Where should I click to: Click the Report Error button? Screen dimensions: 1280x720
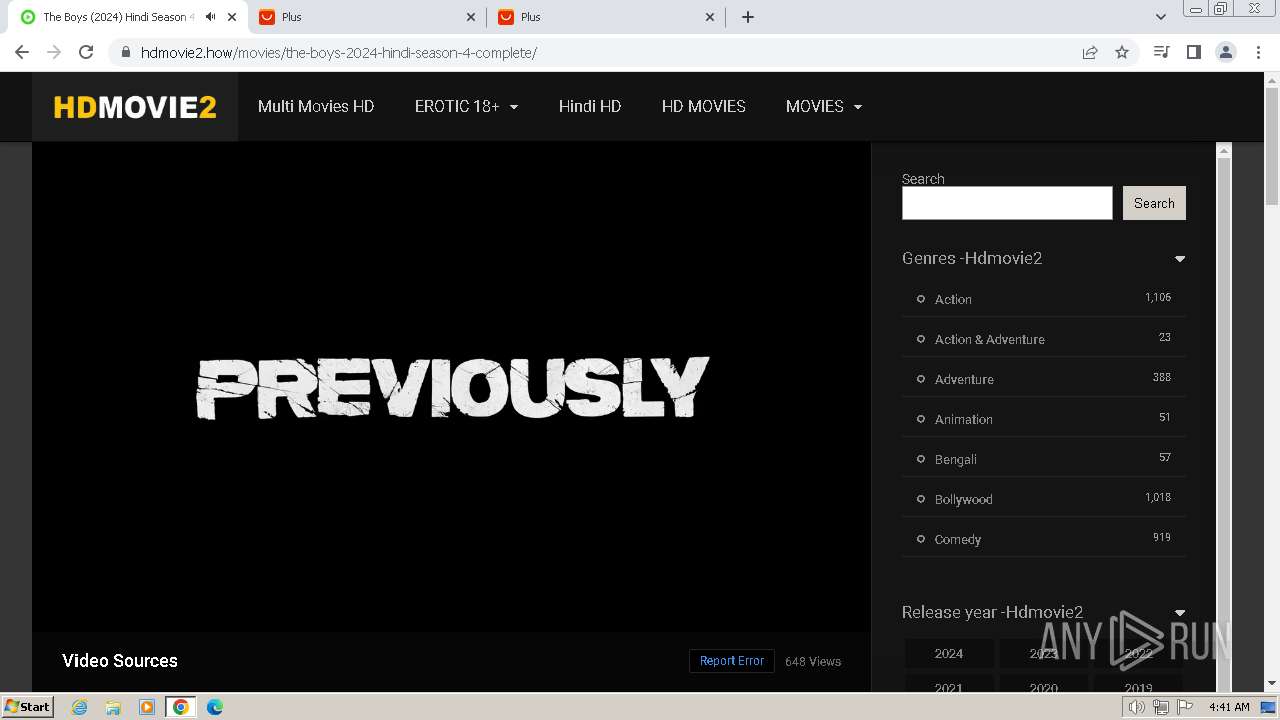point(732,661)
